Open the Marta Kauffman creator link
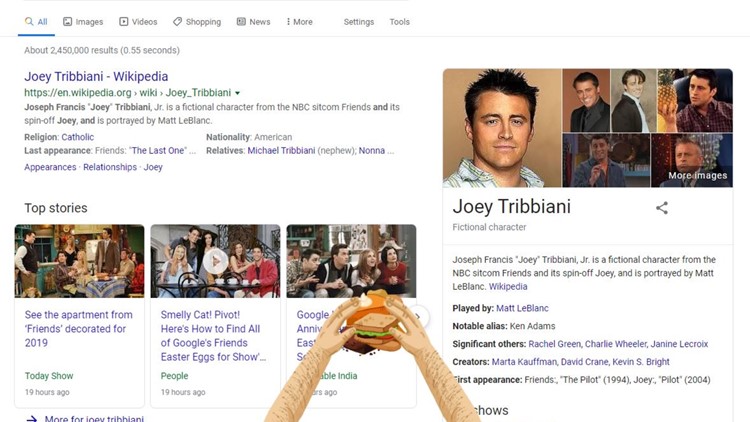Viewport: 750px width, 422px height. pyautogui.click(x=524, y=362)
